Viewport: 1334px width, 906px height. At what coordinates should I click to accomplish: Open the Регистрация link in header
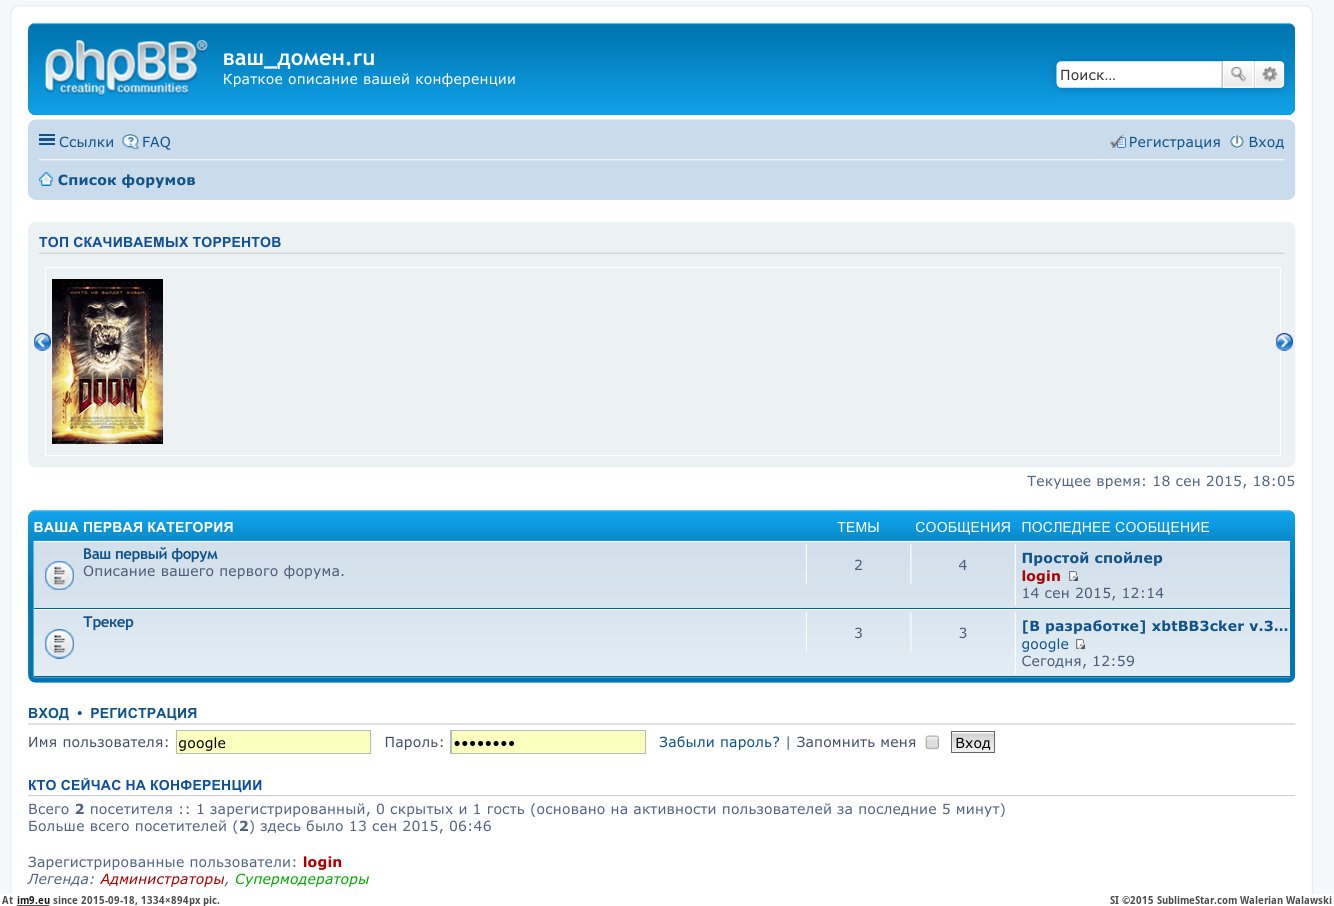(x=1166, y=142)
